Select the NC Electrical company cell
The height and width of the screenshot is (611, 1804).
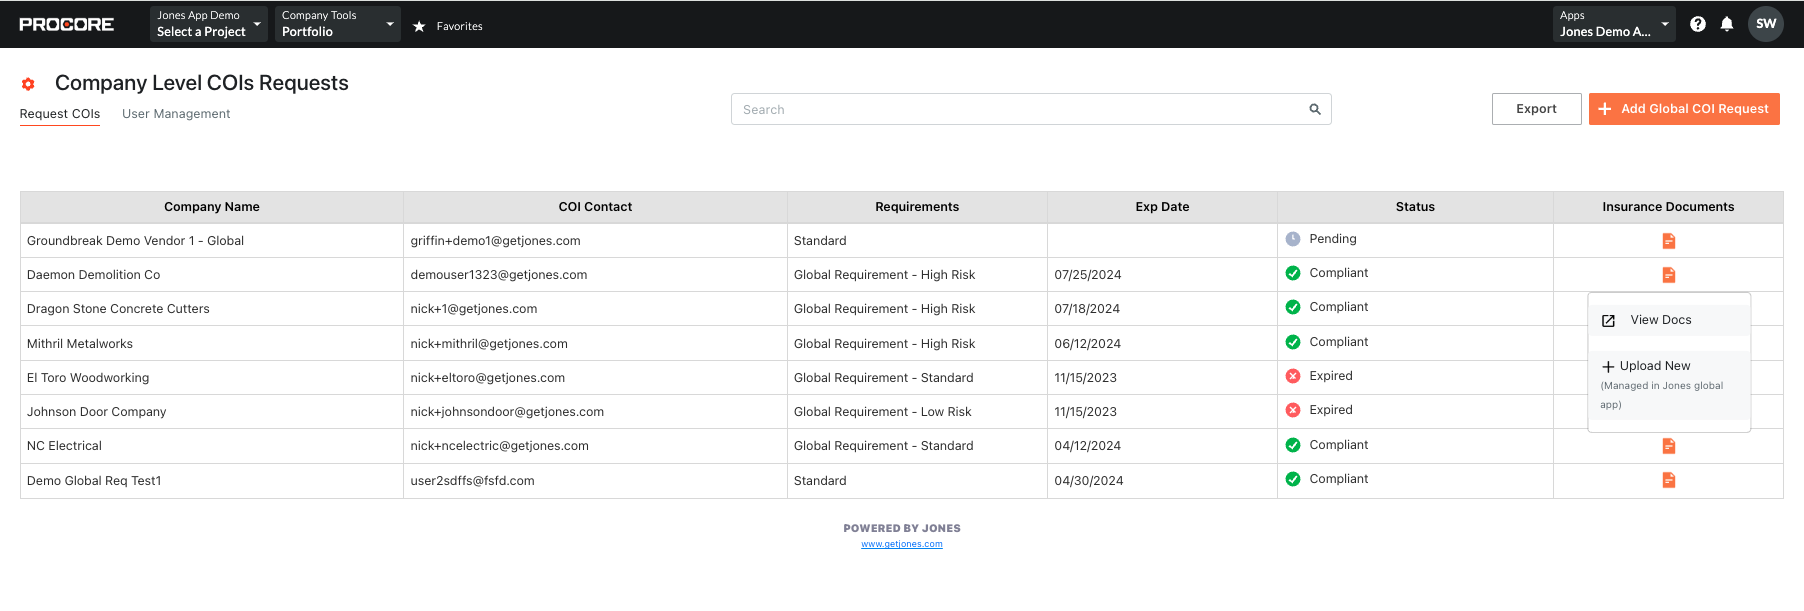(212, 446)
